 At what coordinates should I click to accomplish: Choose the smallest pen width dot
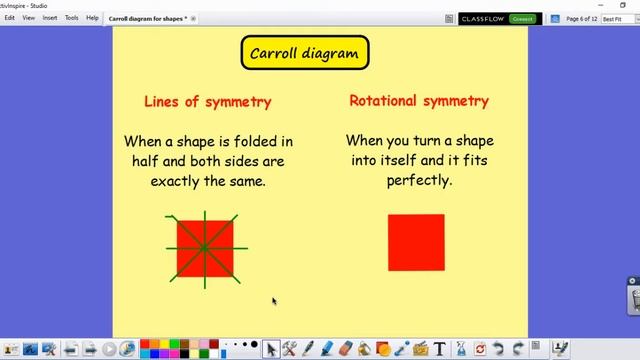tap(226, 344)
